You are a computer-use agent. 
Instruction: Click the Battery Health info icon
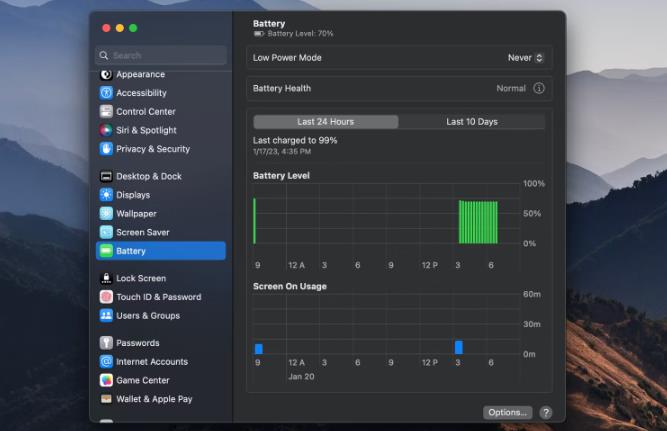click(x=539, y=88)
